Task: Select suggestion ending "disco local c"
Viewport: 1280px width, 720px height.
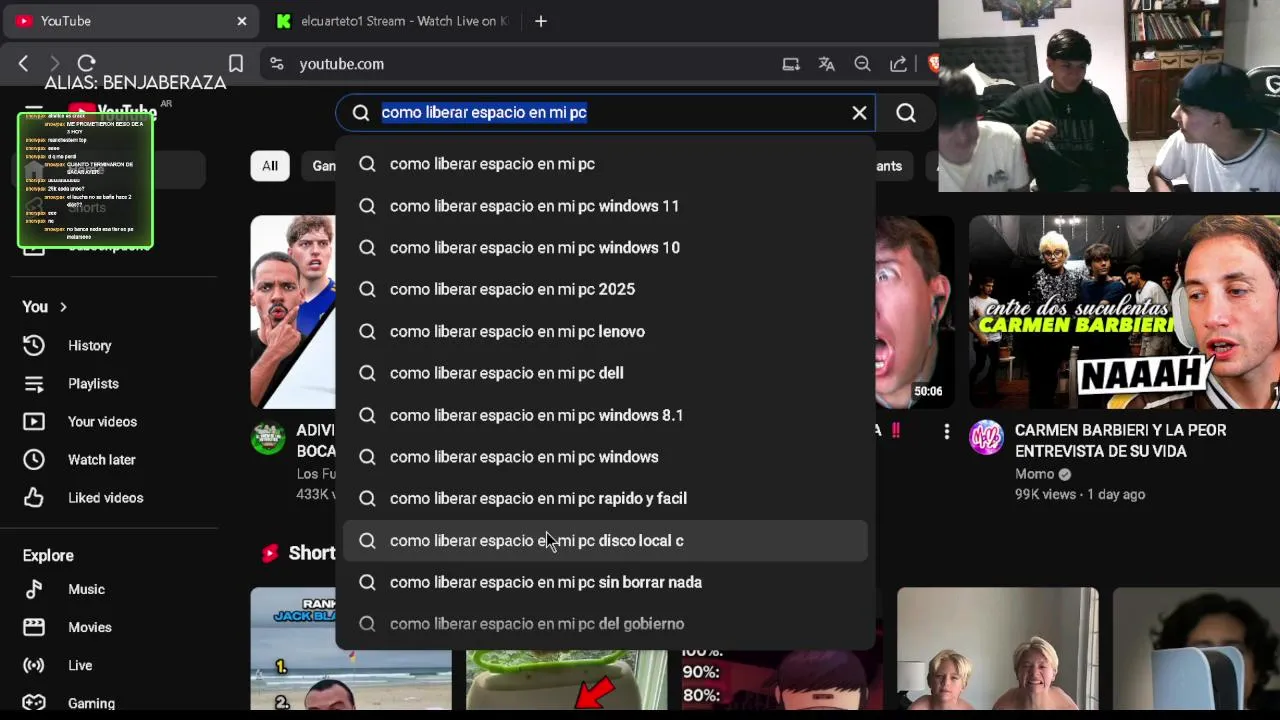Action: 605,540
